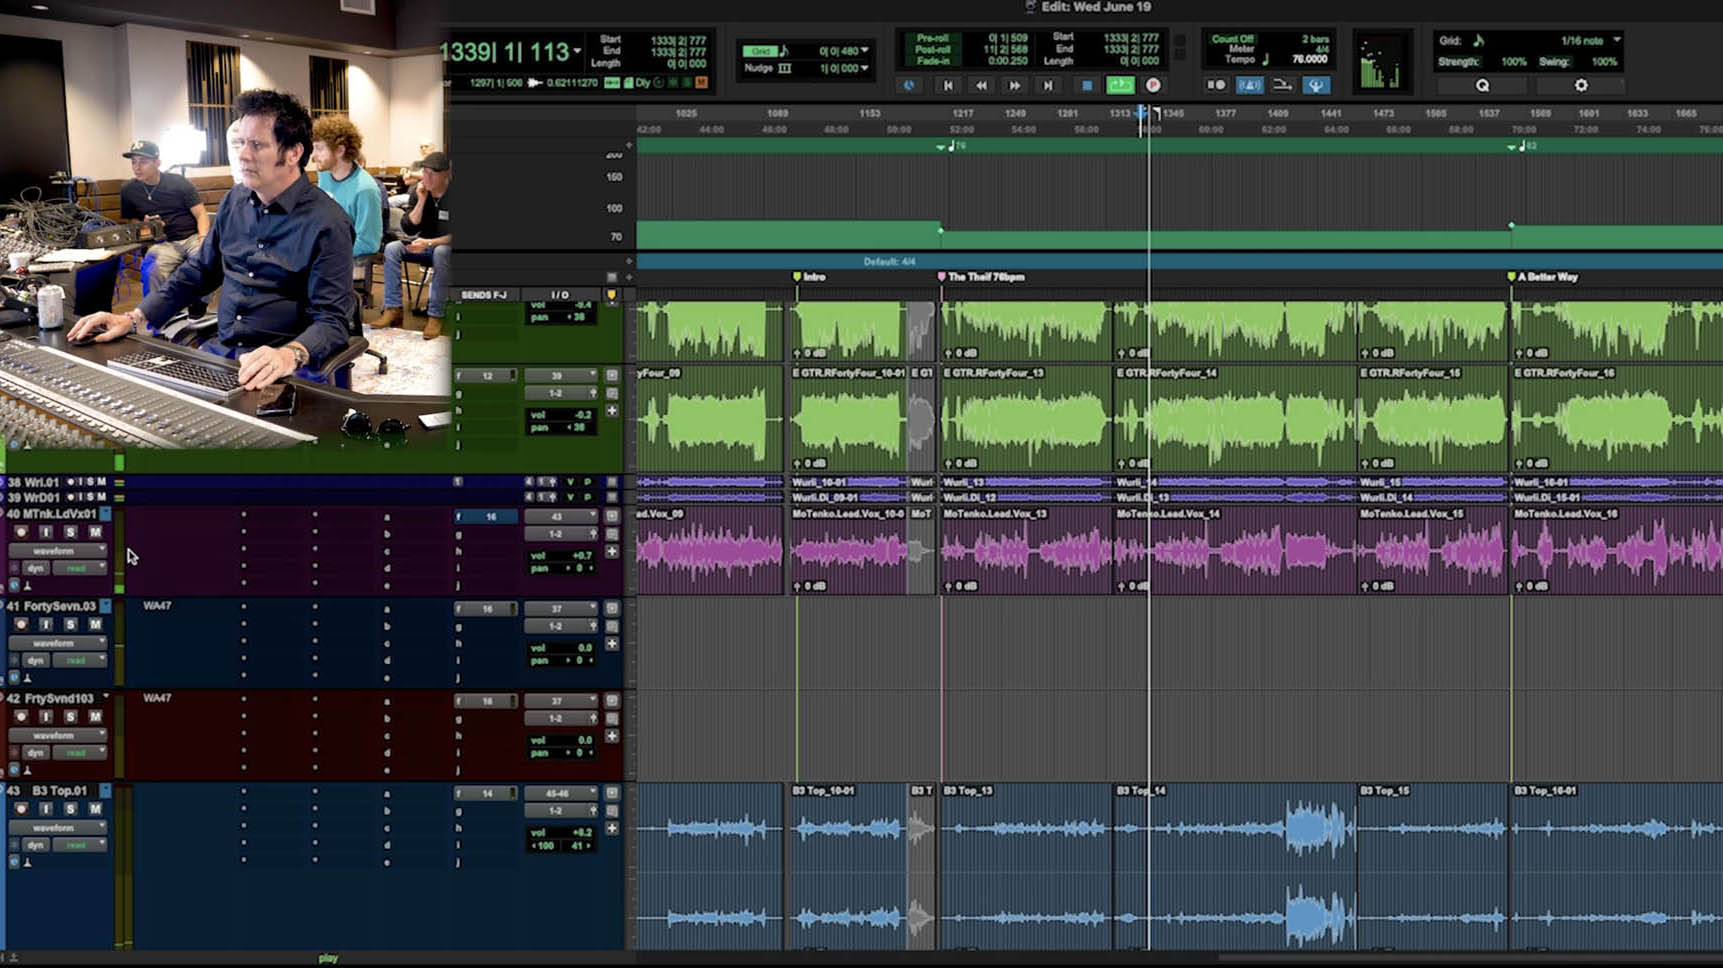Record-enable track 41 FortySevn.03
This screenshot has height=968, width=1723.
tap(21, 624)
